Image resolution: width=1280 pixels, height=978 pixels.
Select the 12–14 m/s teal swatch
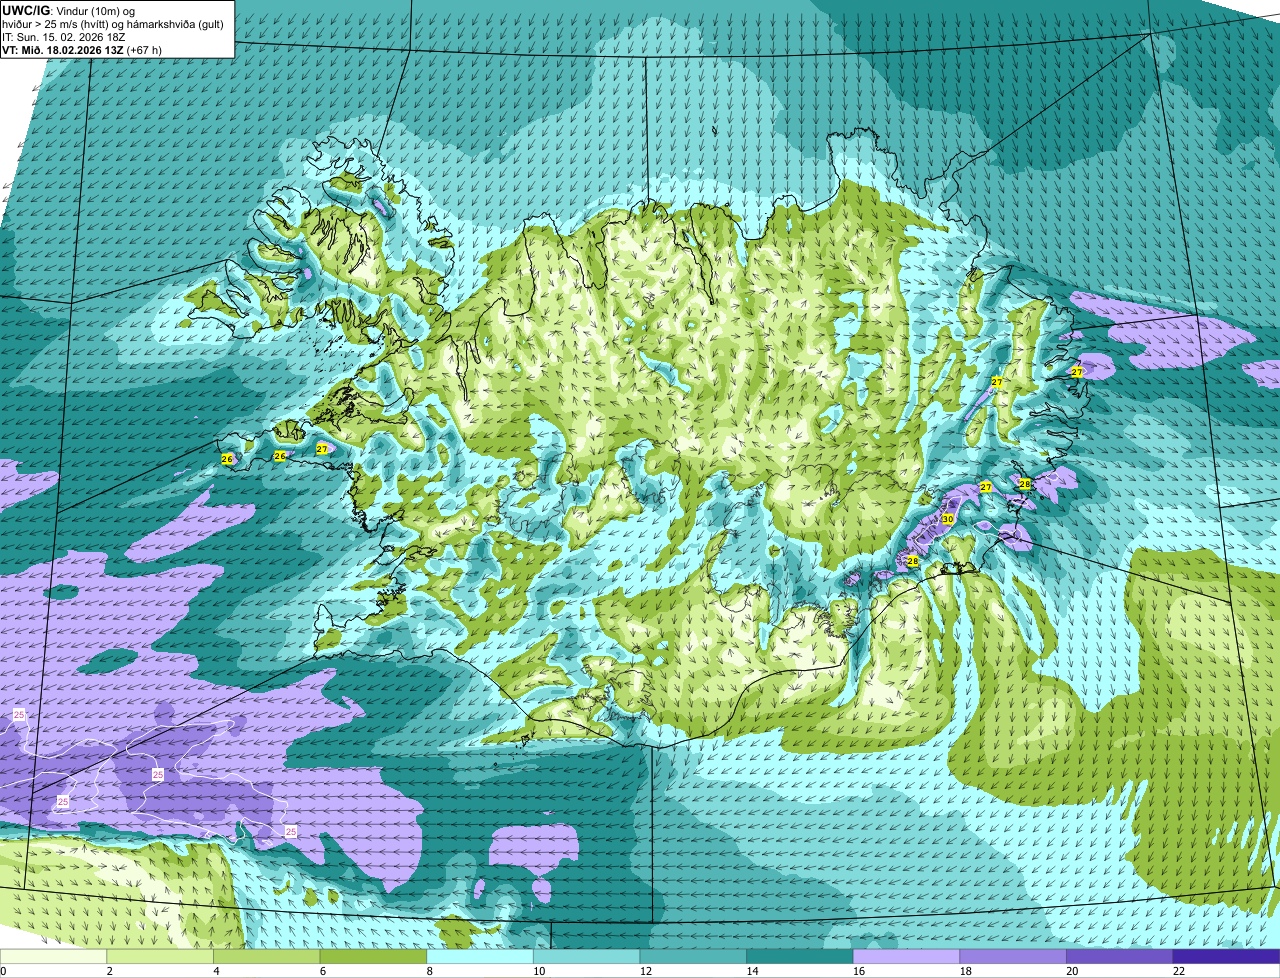pos(693,957)
